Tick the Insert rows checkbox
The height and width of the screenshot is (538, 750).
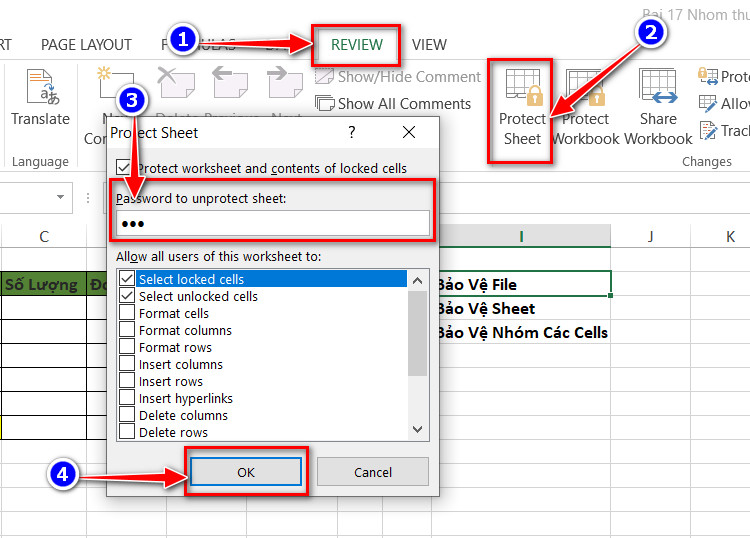127,381
